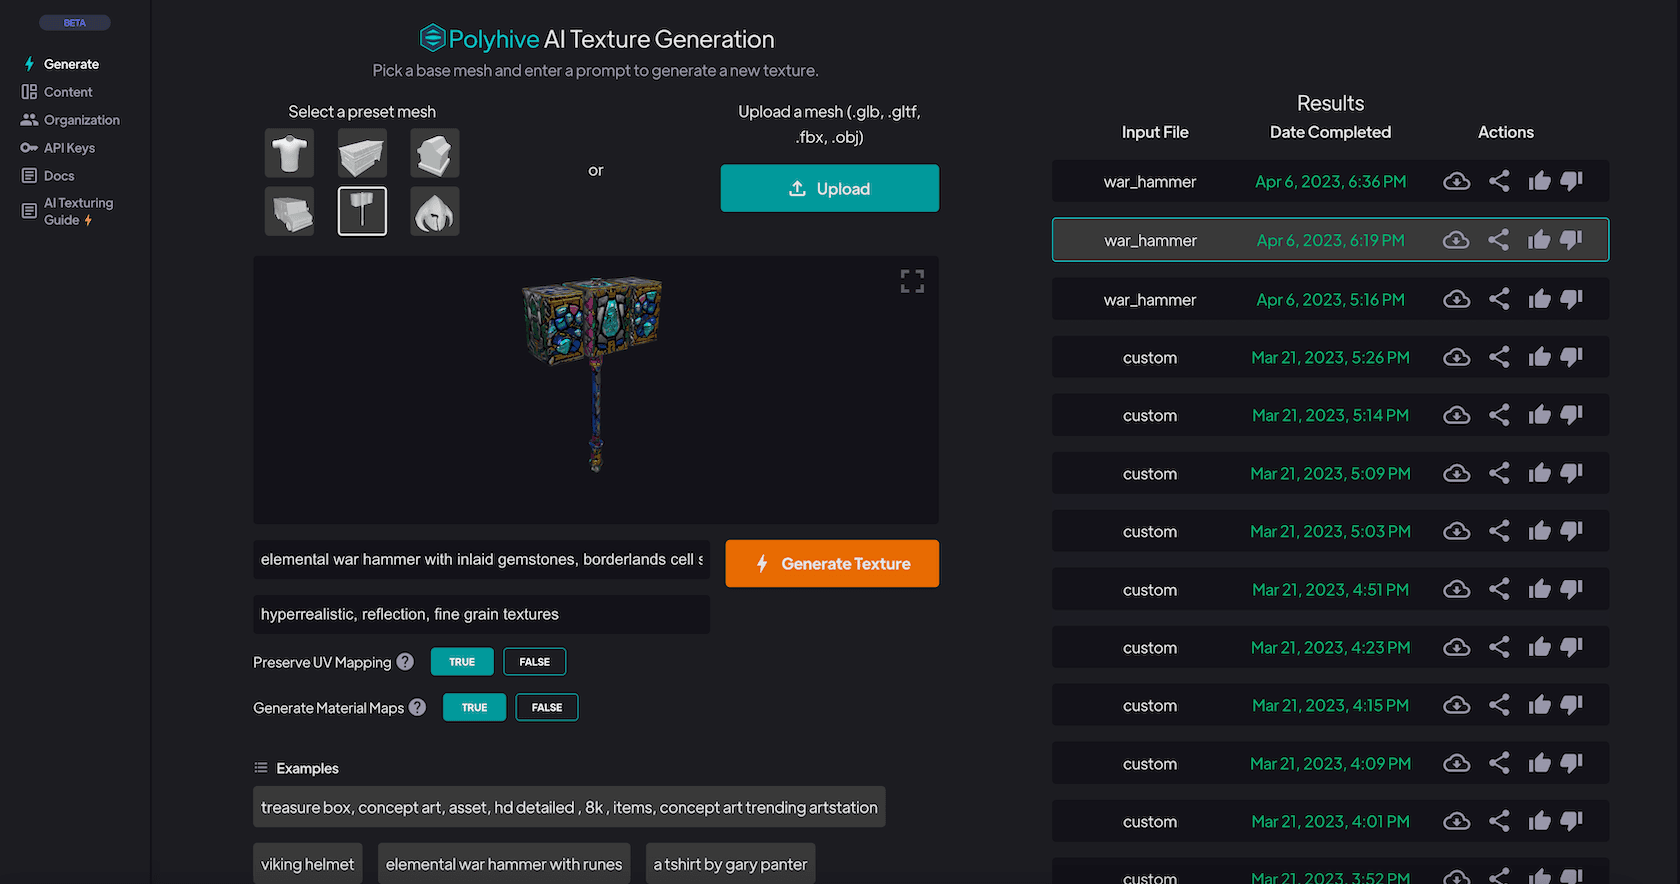This screenshot has height=884, width=1680.
Task: Dislike the custom 5:09 PM result
Action: tap(1572, 473)
